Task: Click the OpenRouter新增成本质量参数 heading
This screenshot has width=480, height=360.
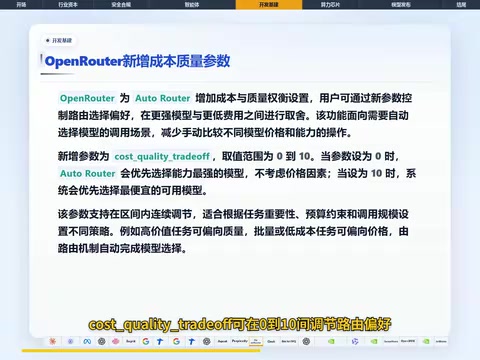Action: 137,61
